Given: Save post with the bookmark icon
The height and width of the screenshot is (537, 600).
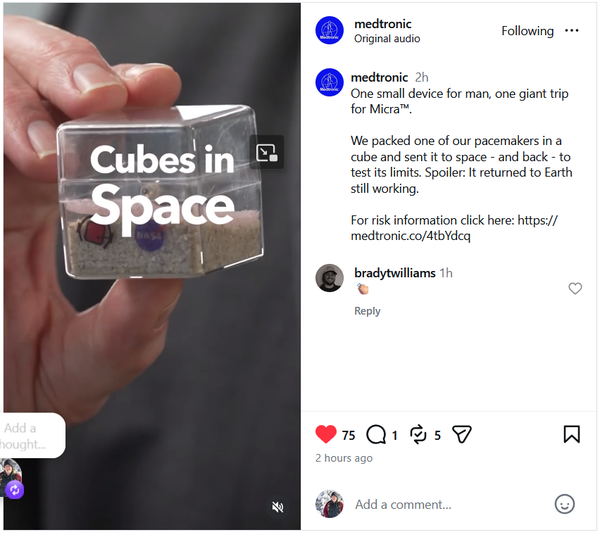Looking at the screenshot, I should click(572, 434).
